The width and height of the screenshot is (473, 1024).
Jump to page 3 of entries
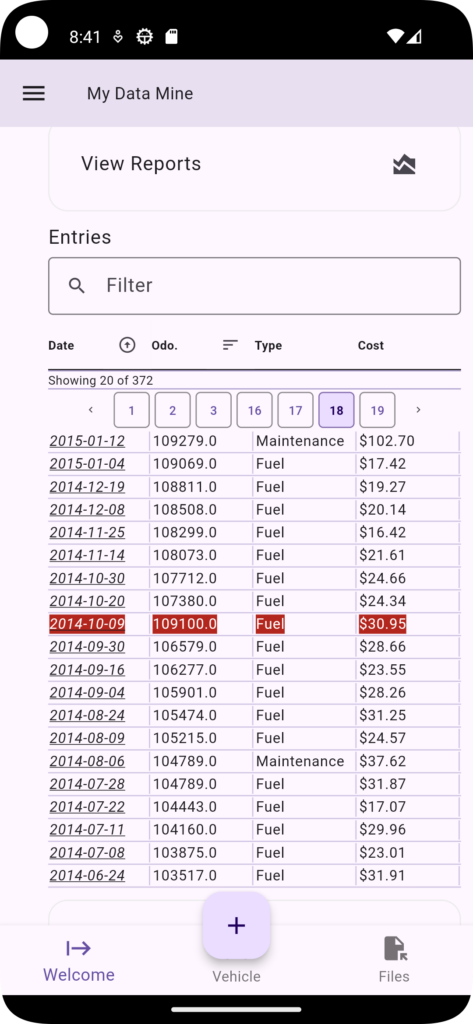214,410
